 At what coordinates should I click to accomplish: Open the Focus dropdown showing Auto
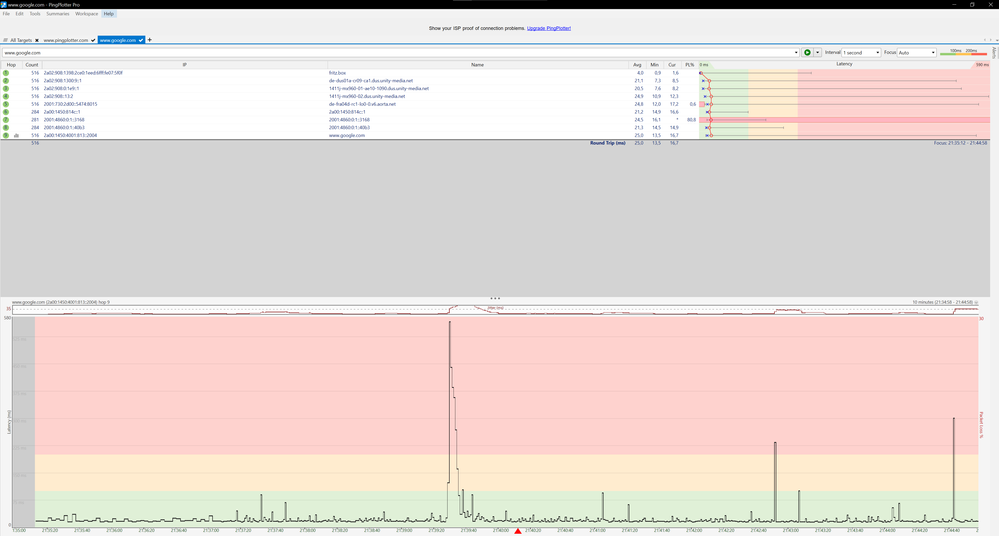tap(917, 52)
